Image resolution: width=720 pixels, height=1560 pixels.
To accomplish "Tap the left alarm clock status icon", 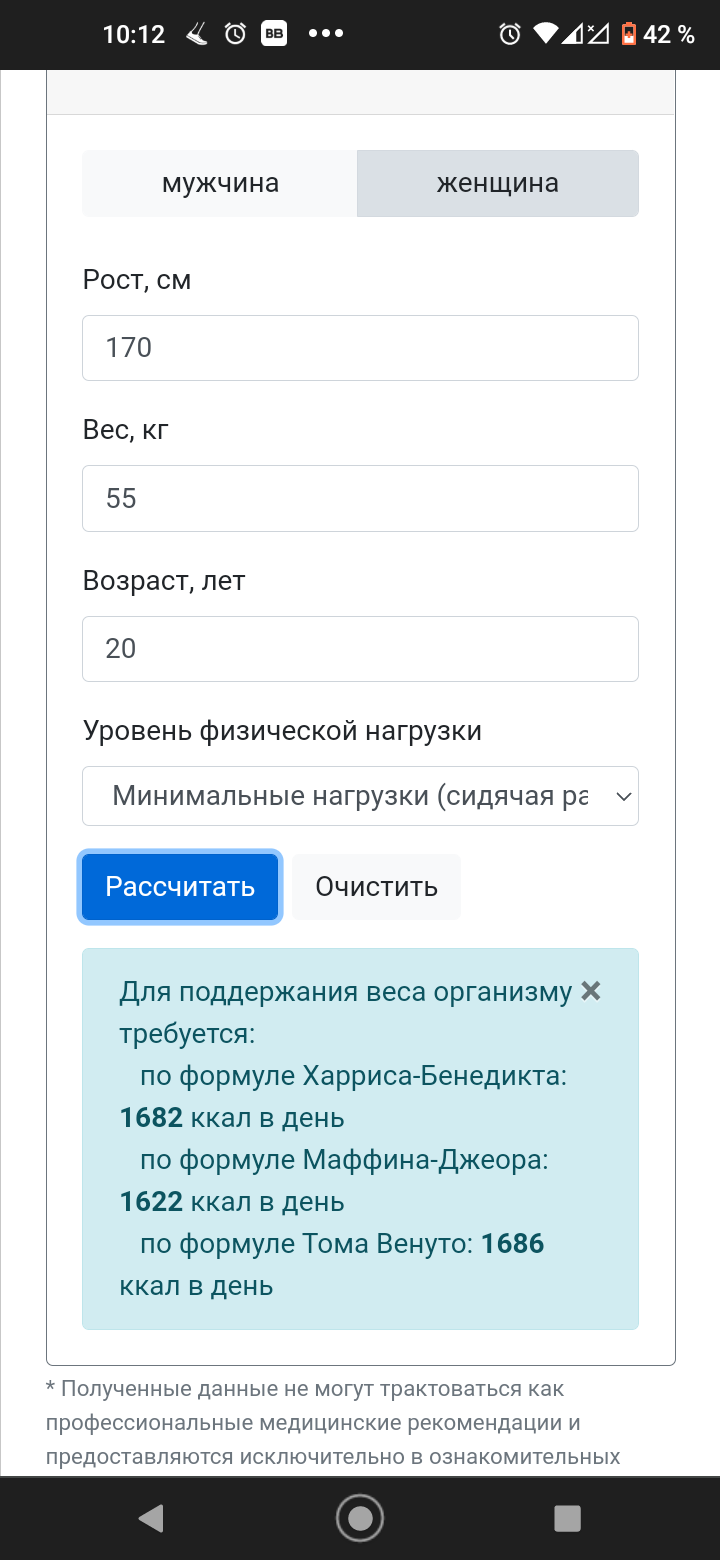I will point(235,34).
